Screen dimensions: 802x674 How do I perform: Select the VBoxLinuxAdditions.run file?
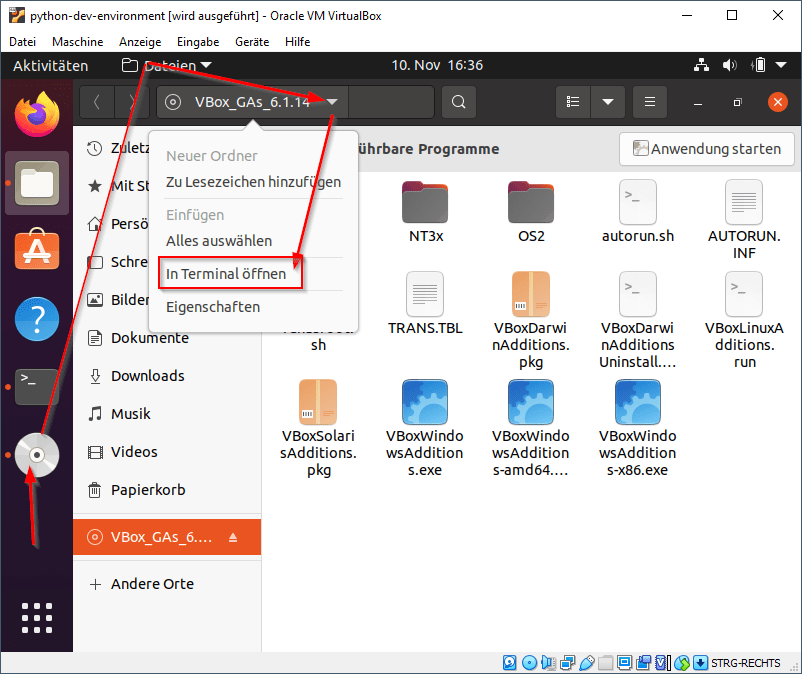[x=744, y=318]
